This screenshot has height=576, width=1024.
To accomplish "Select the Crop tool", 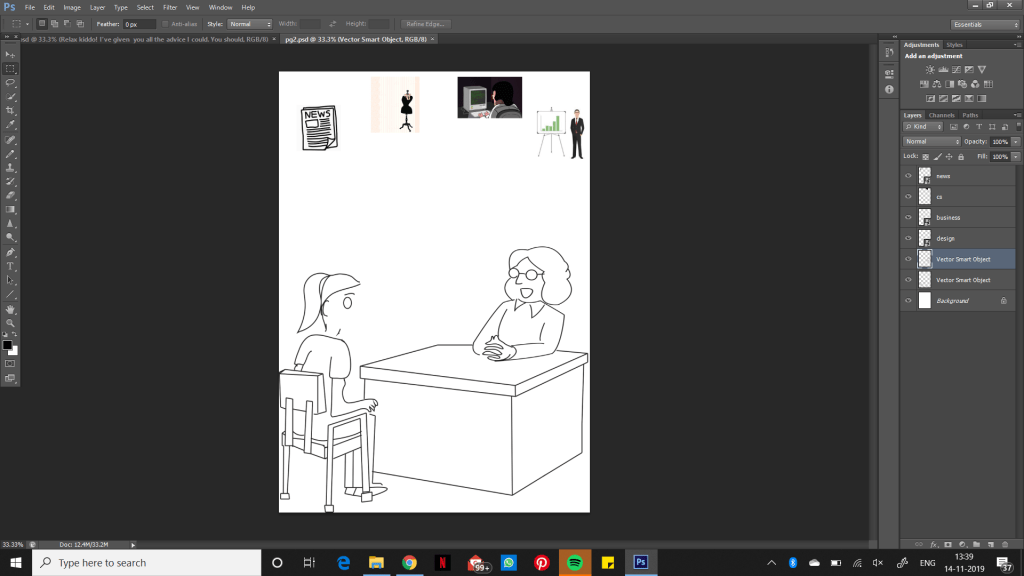I will (x=11, y=110).
